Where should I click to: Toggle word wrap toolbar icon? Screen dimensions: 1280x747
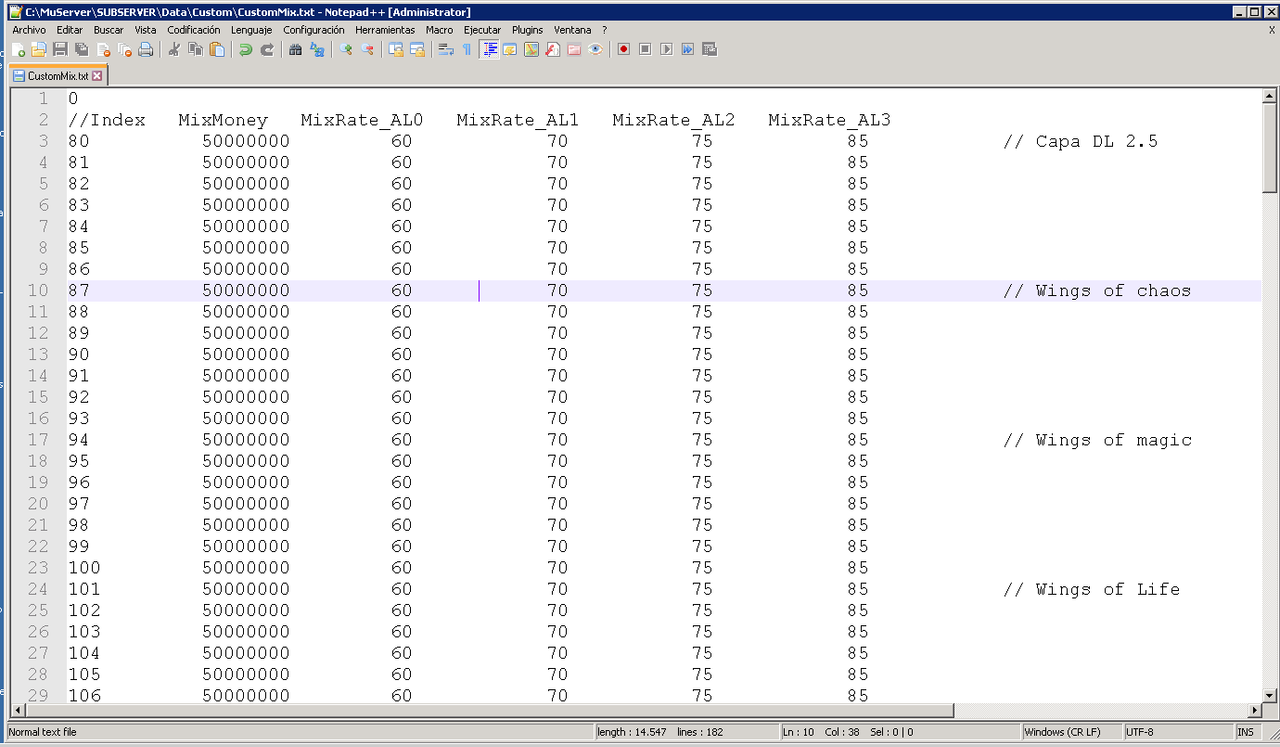click(446, 49)
